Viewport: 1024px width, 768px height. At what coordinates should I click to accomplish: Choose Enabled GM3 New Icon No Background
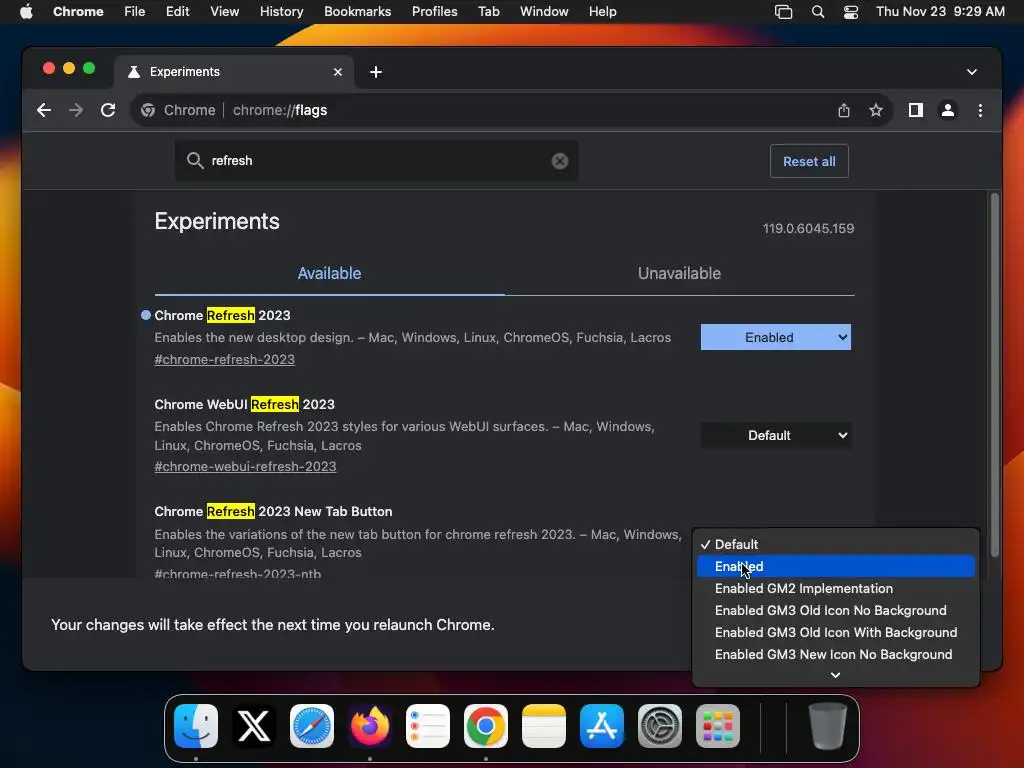click(836, 654)
